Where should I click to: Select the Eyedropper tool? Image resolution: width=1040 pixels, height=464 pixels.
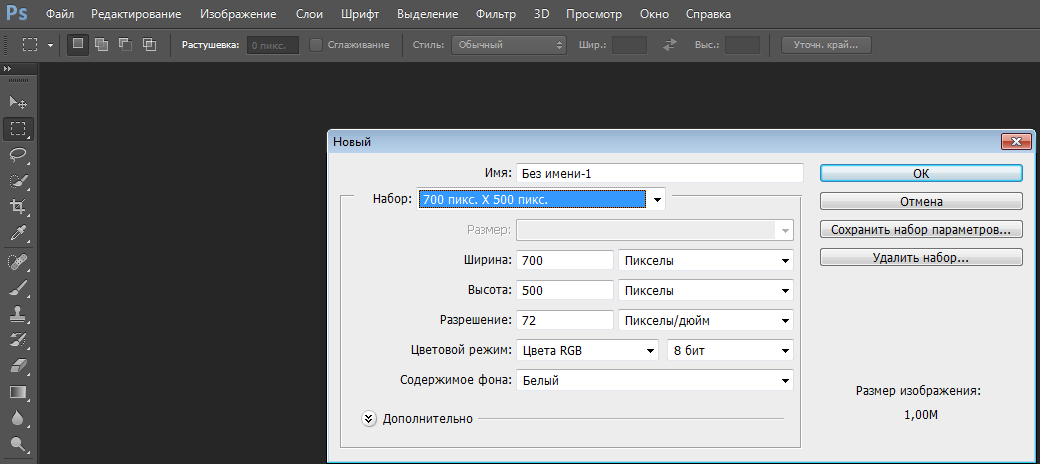(x=18, y=233)
